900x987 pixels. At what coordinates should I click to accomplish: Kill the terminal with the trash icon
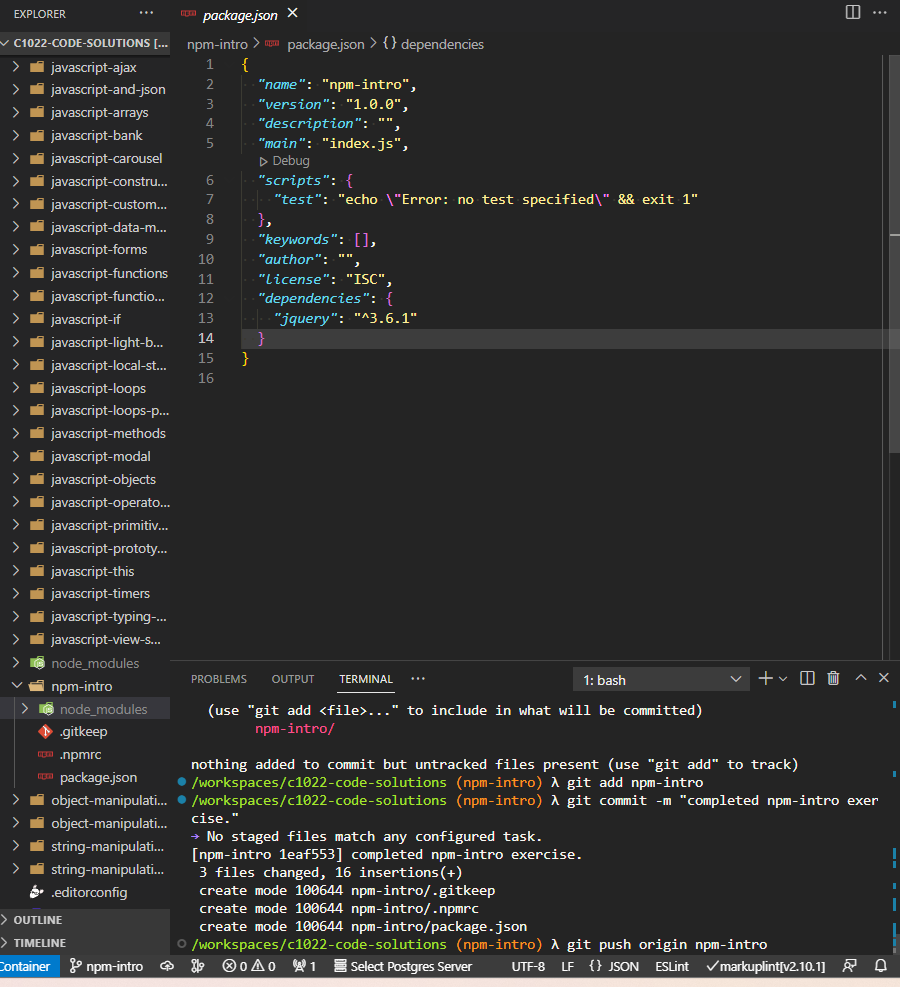(x=833, y=679)
